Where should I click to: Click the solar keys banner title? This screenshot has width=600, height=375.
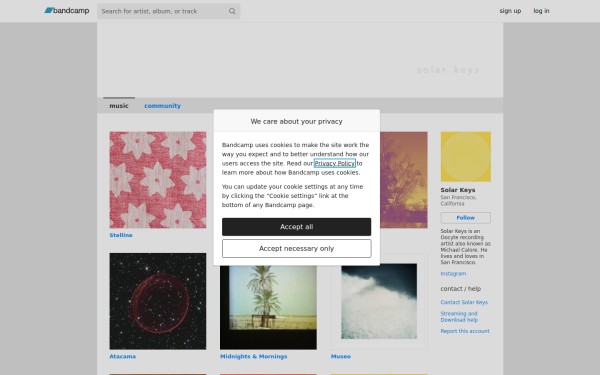coord(448,70)
